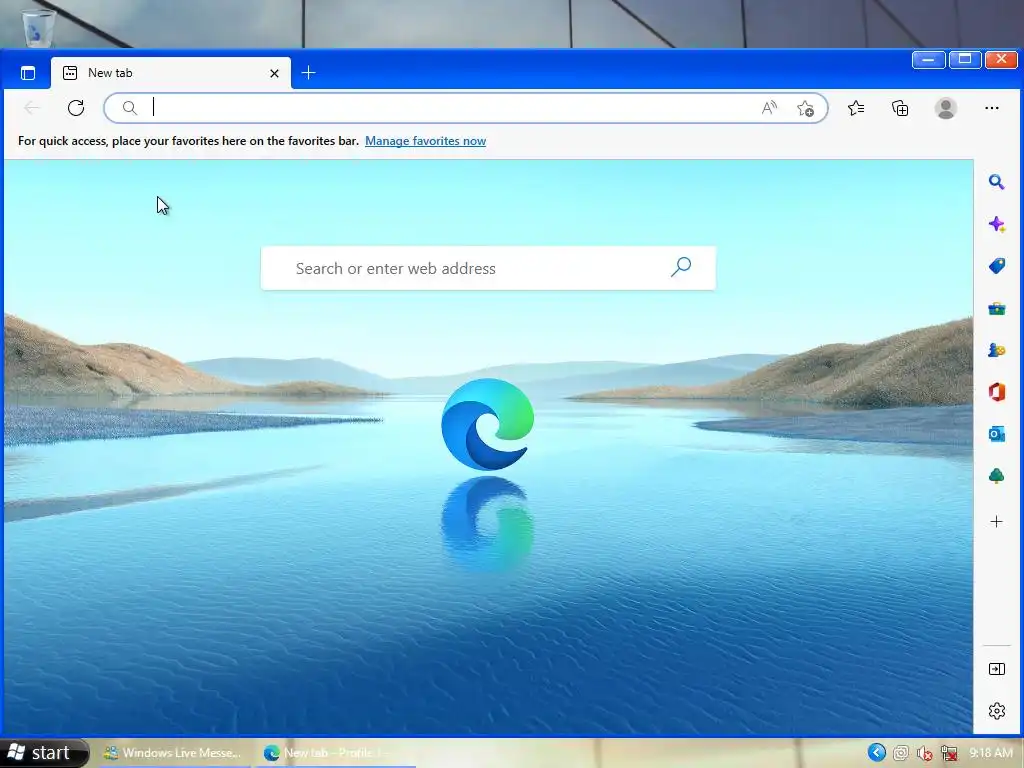The width and height of the screenshot is (1024, 768).
Task: Open the sidebar Search tool
Action: (996, 182)
